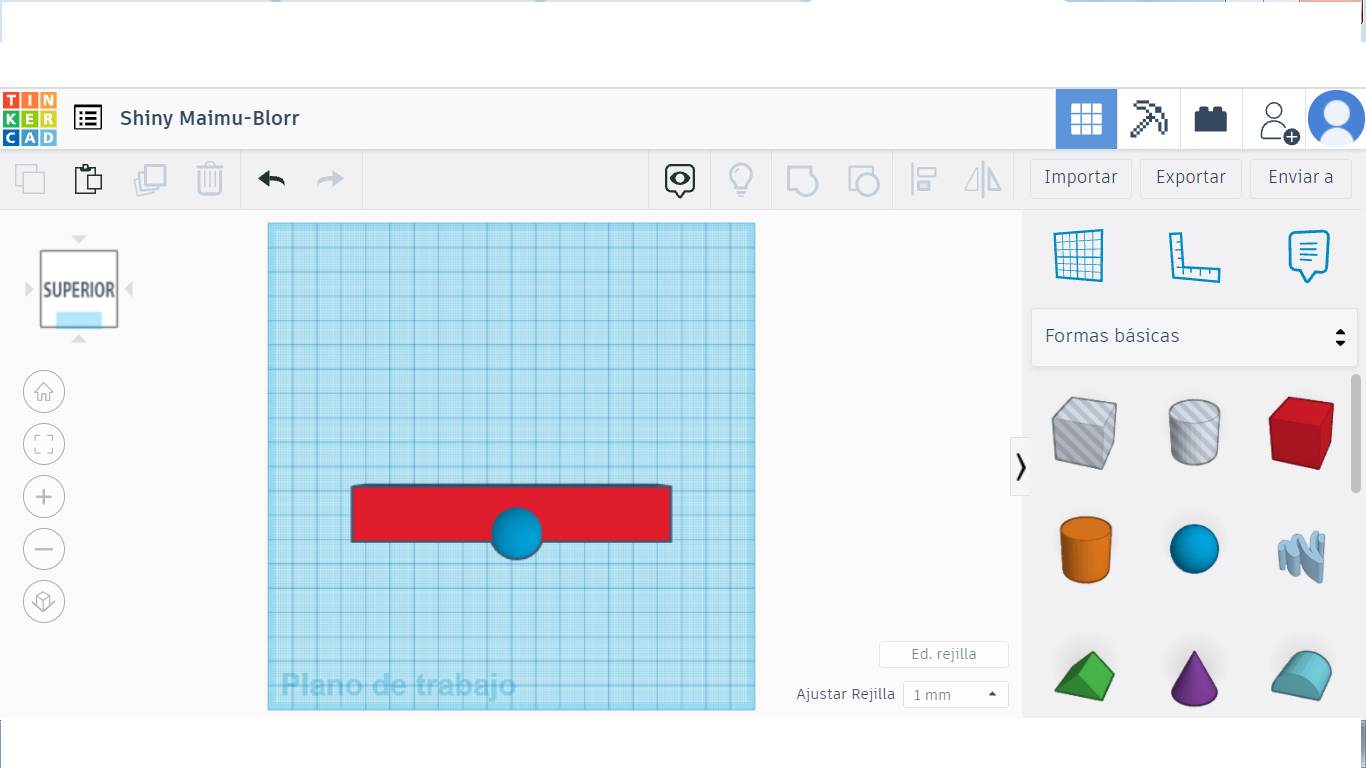Screen dimensions: 1366x768
Task: Pick the striped hole box shape
Action: [1084, 432]
